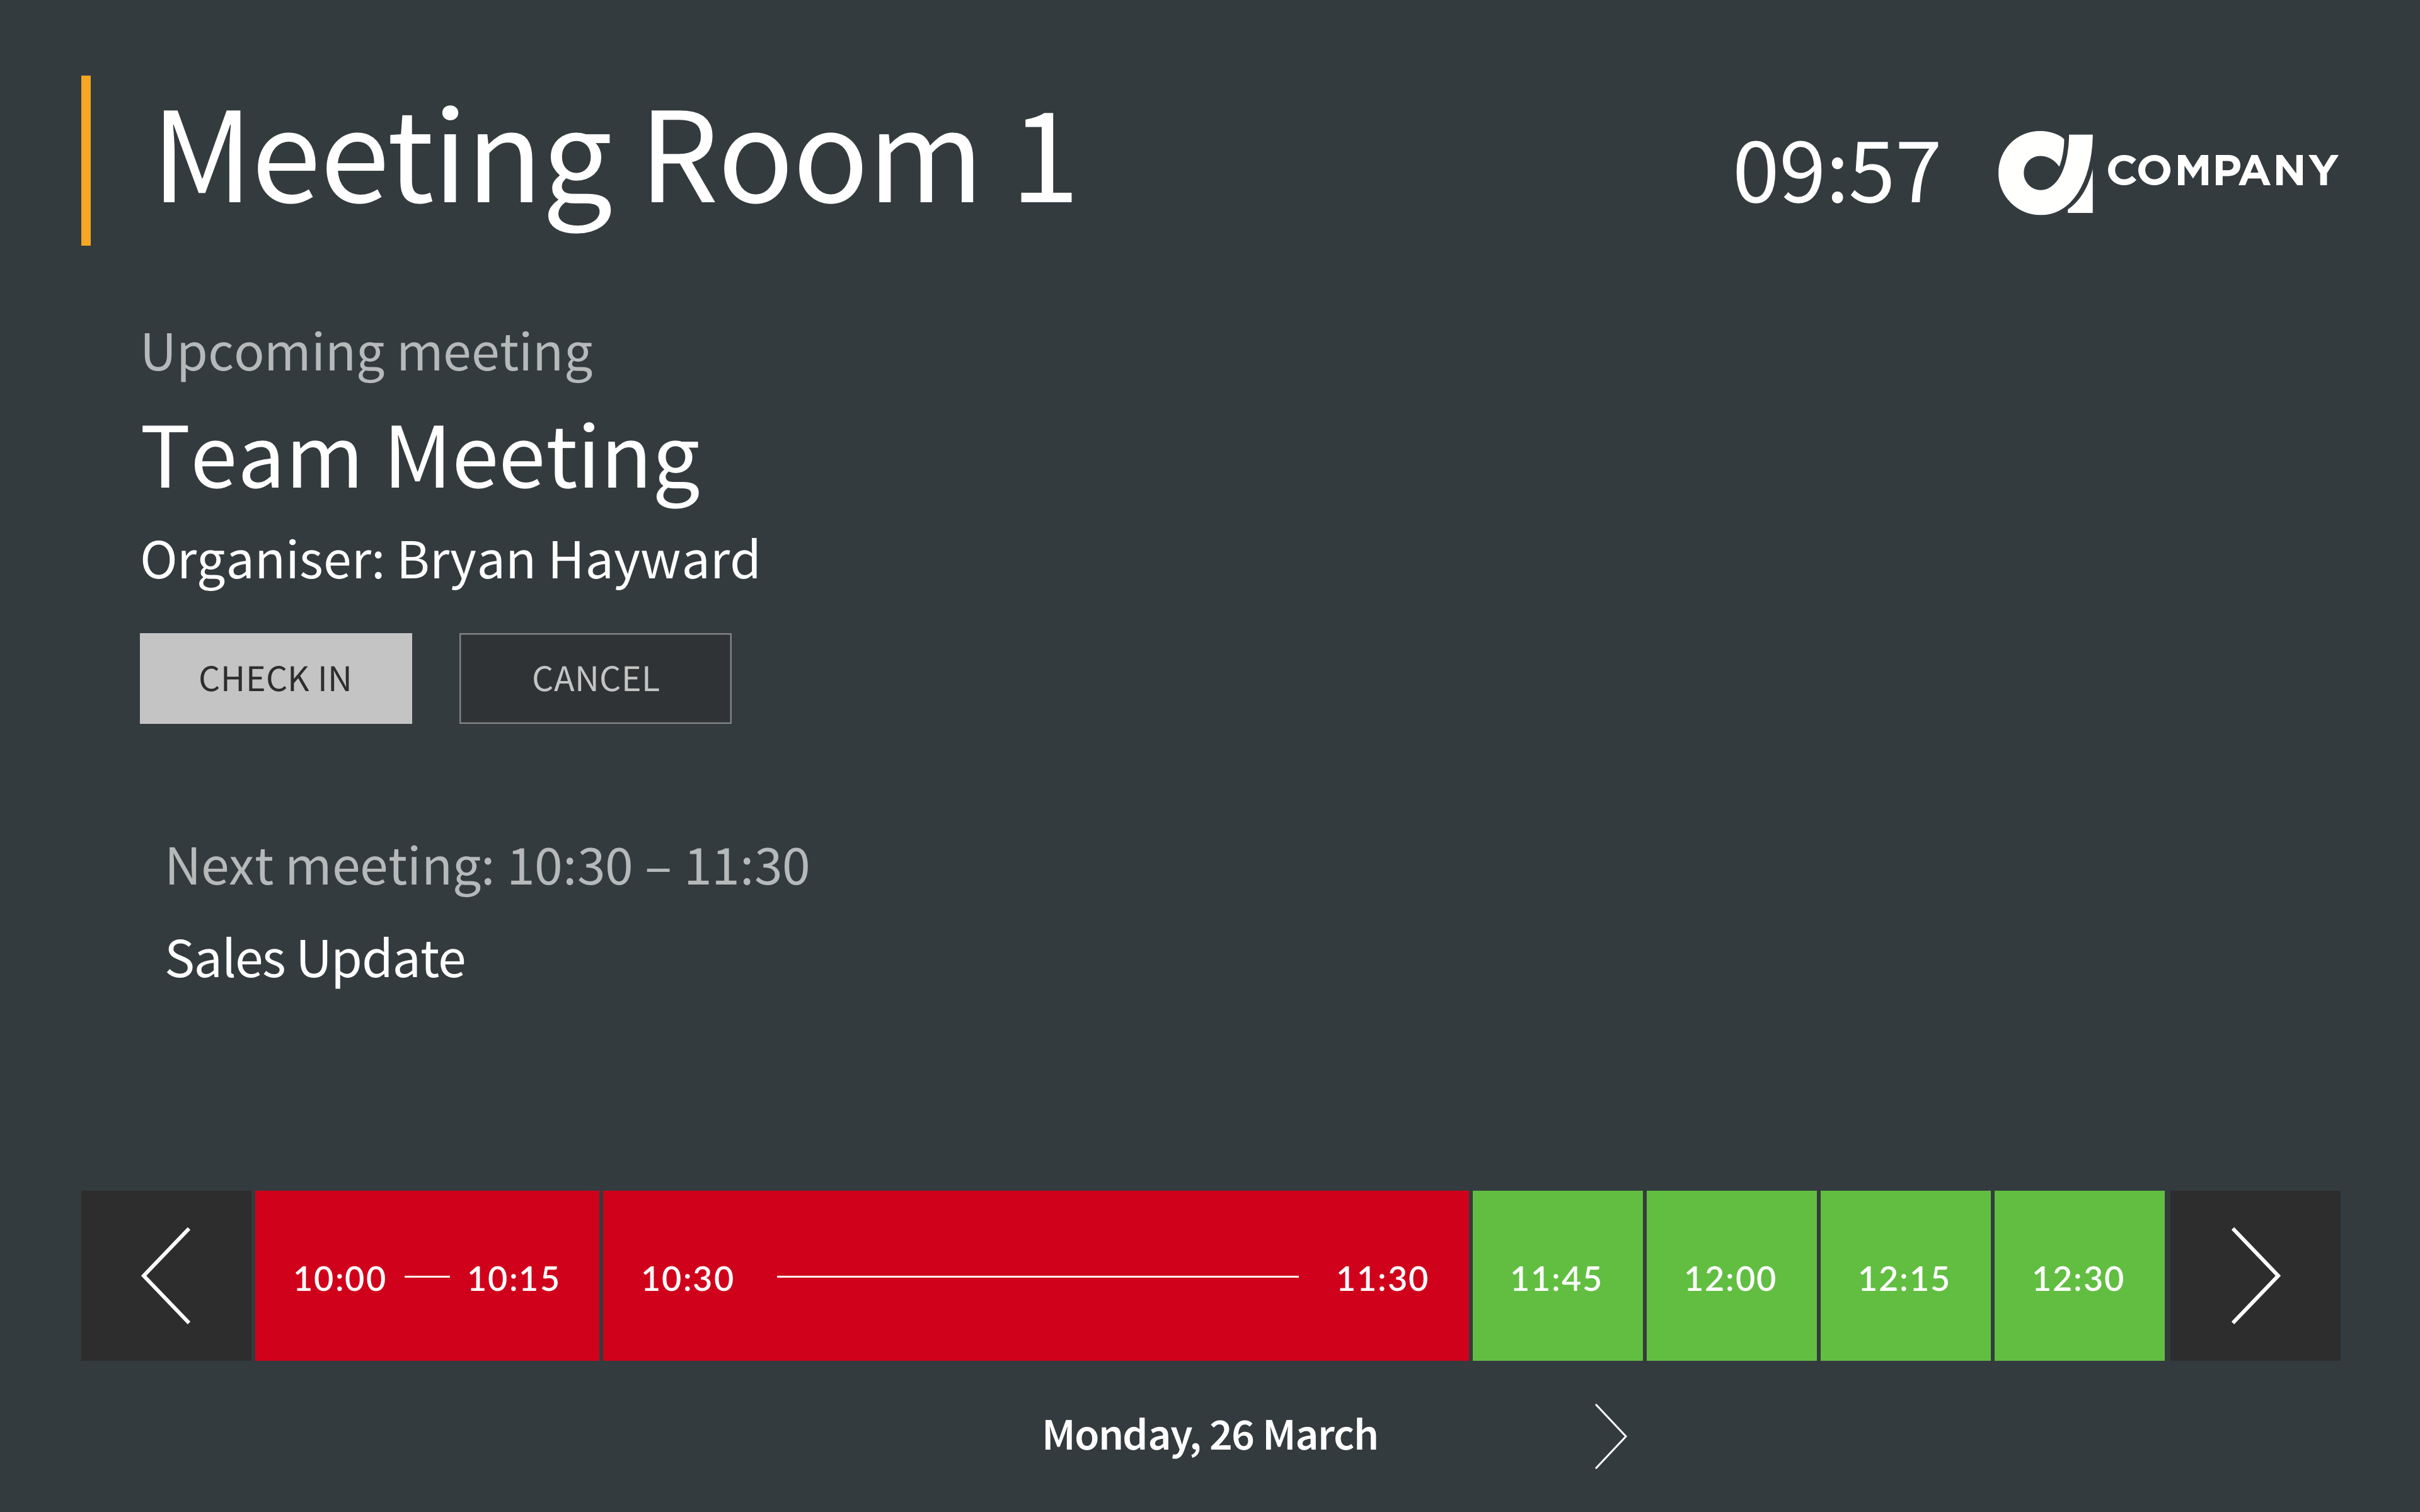This screenshot has height=1512, width=2420.
Task: Click the Meeting Room 1 title
Action: [615, 160]
